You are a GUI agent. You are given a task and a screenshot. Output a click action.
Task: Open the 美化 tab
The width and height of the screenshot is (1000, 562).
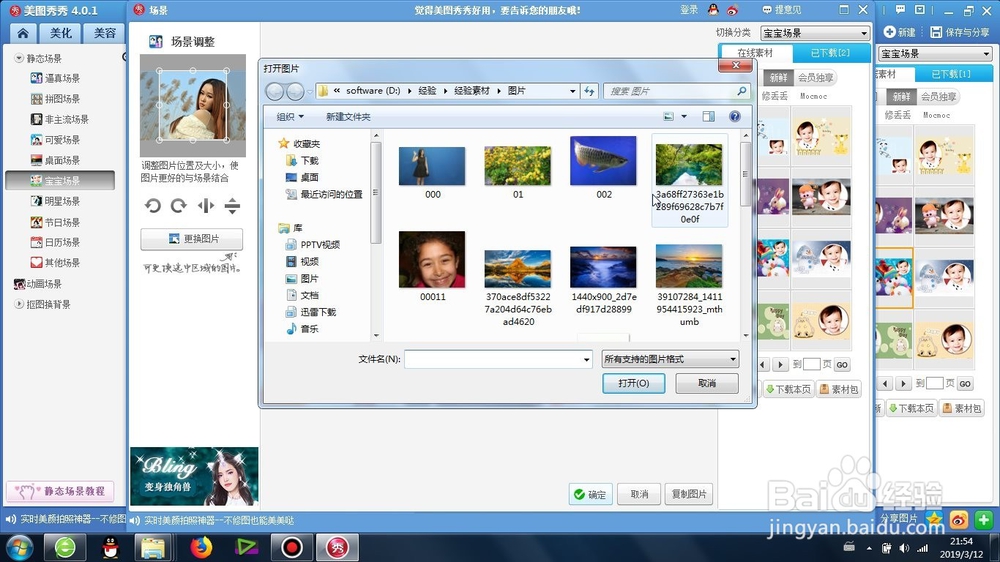pyautogui.click(x=61, y=33)
